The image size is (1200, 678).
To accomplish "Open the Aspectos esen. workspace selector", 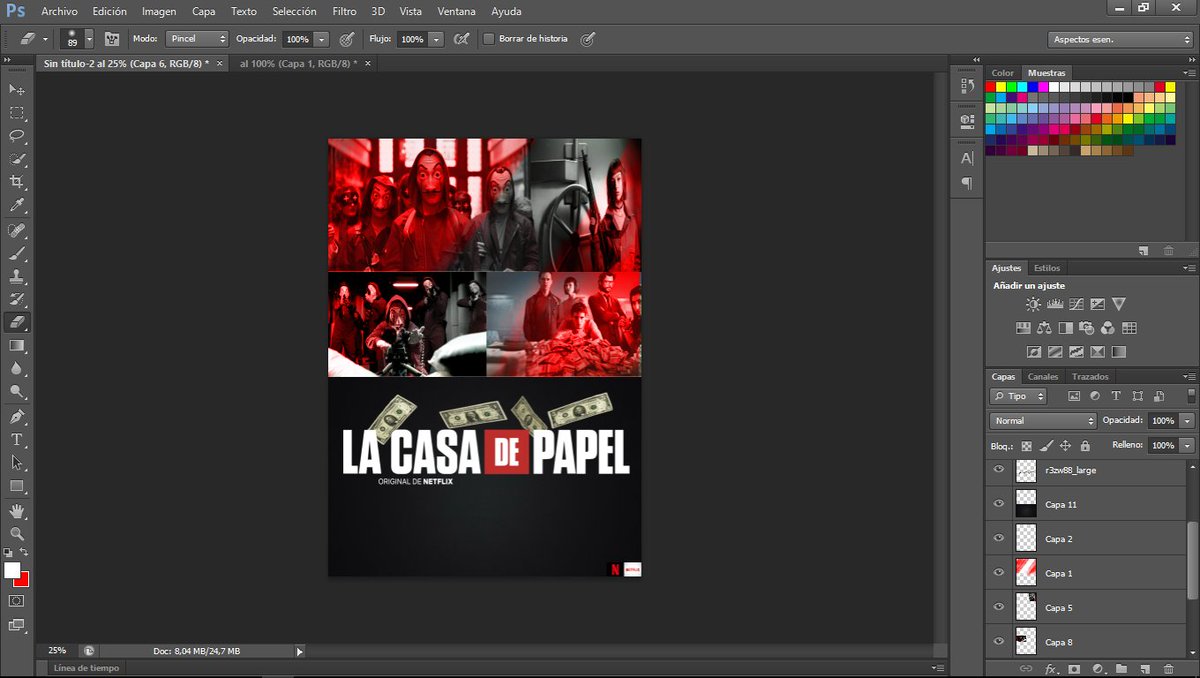I will pyautogui.click(x=1120, y=38).
